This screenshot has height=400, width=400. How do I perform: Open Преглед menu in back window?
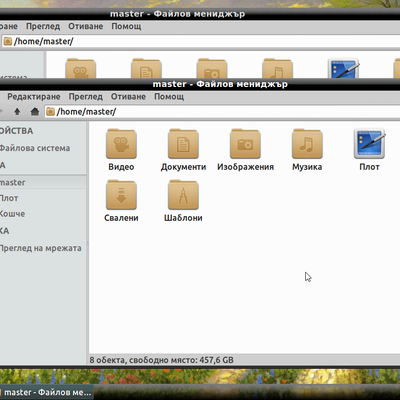43,26
